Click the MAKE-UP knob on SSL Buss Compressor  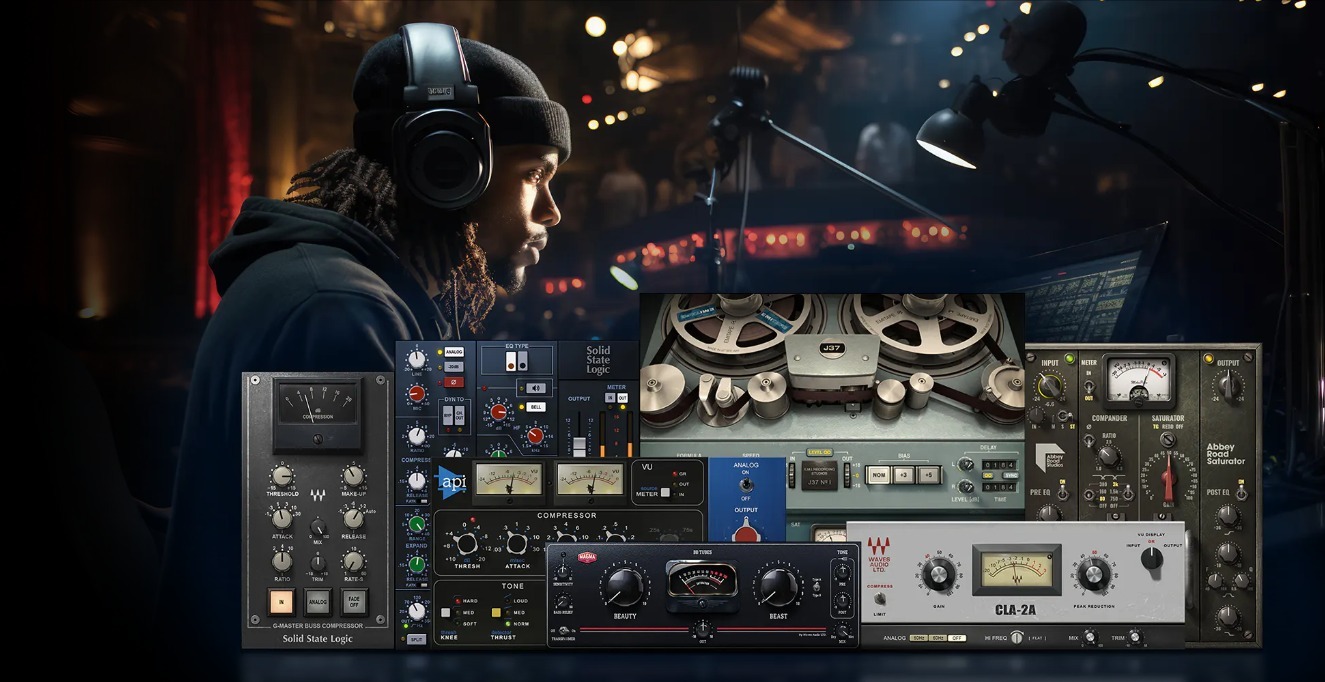point(353,476)
